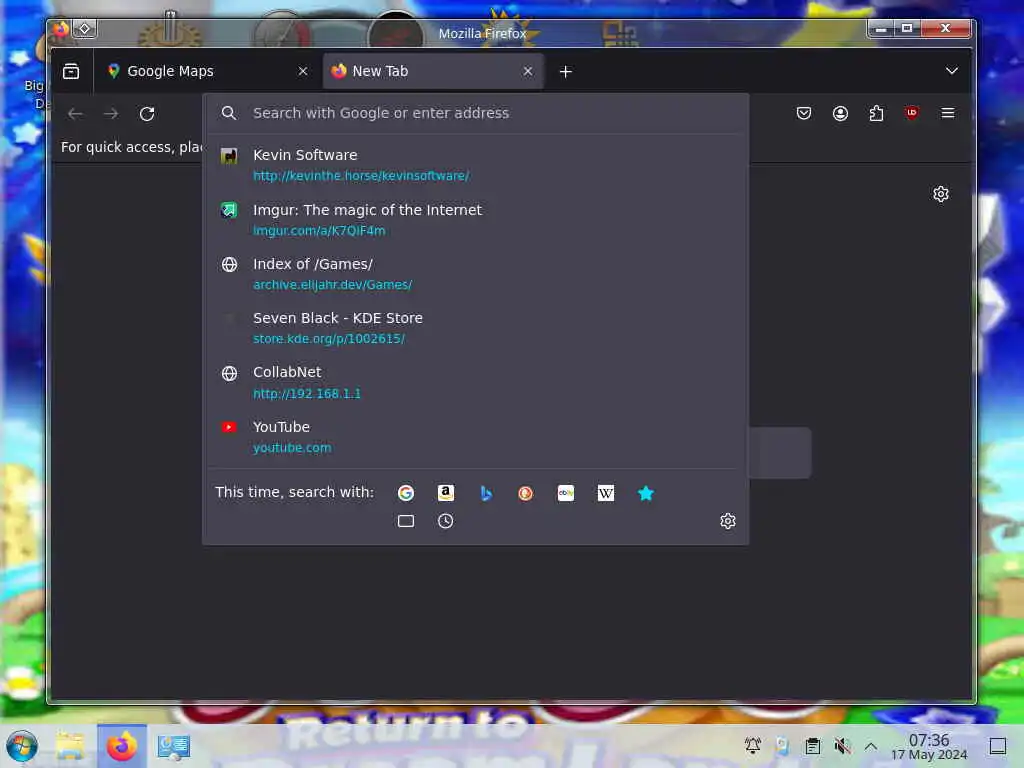Open the CollabNet 192.168.1.1 suggestion
Viewport: 1024px width, 768px height.
click(x=475, y=382)
